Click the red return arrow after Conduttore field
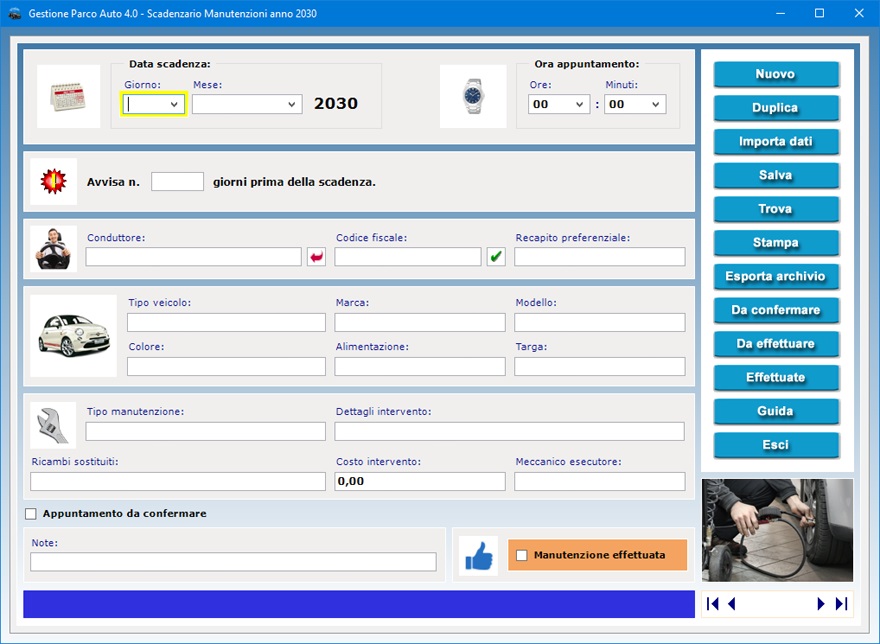The height and width of the screenshot is (644, 880). point(317,257)
